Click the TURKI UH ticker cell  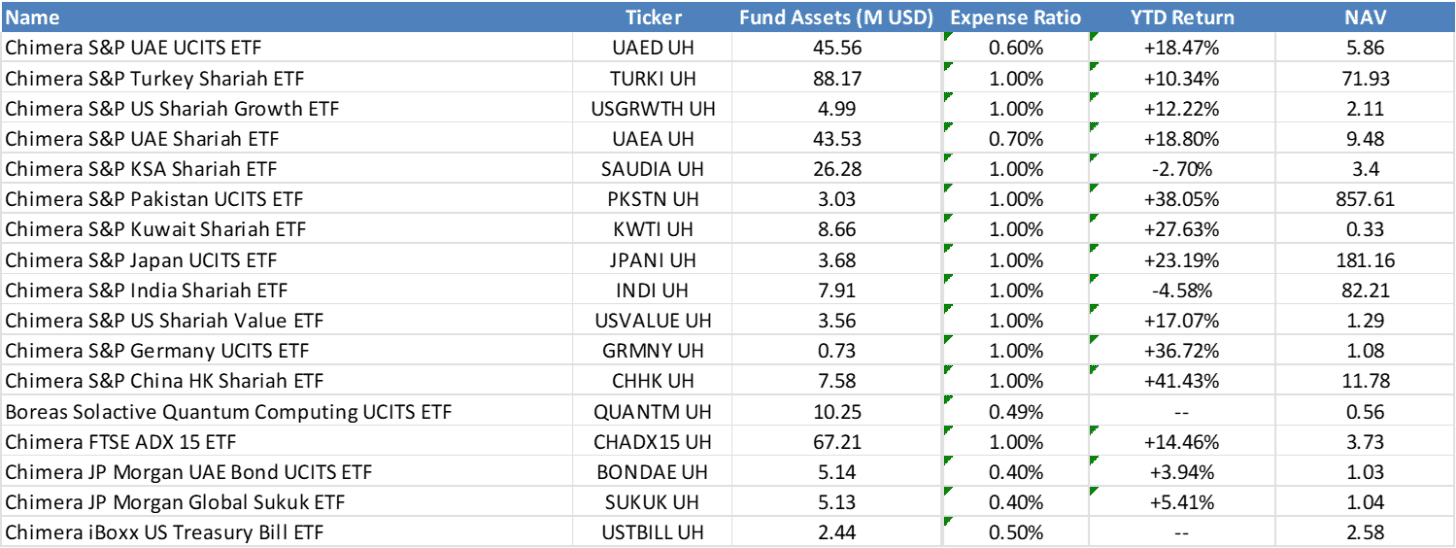point(653,78)
